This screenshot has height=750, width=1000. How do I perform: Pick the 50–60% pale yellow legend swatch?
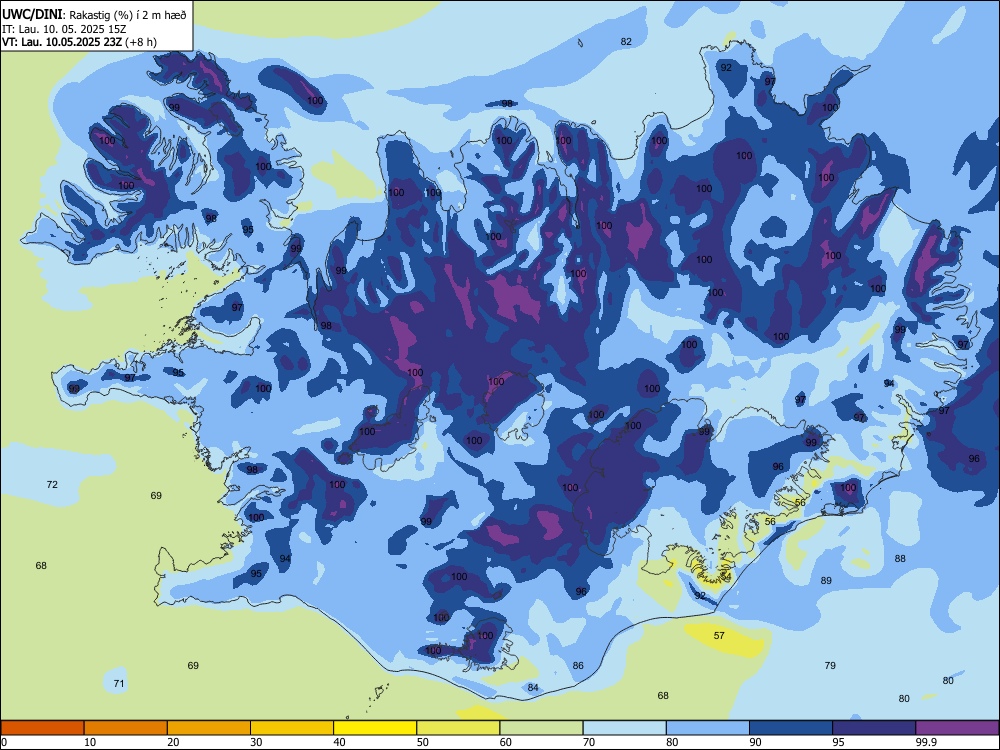pyautogui.click(x=459, y=728)
